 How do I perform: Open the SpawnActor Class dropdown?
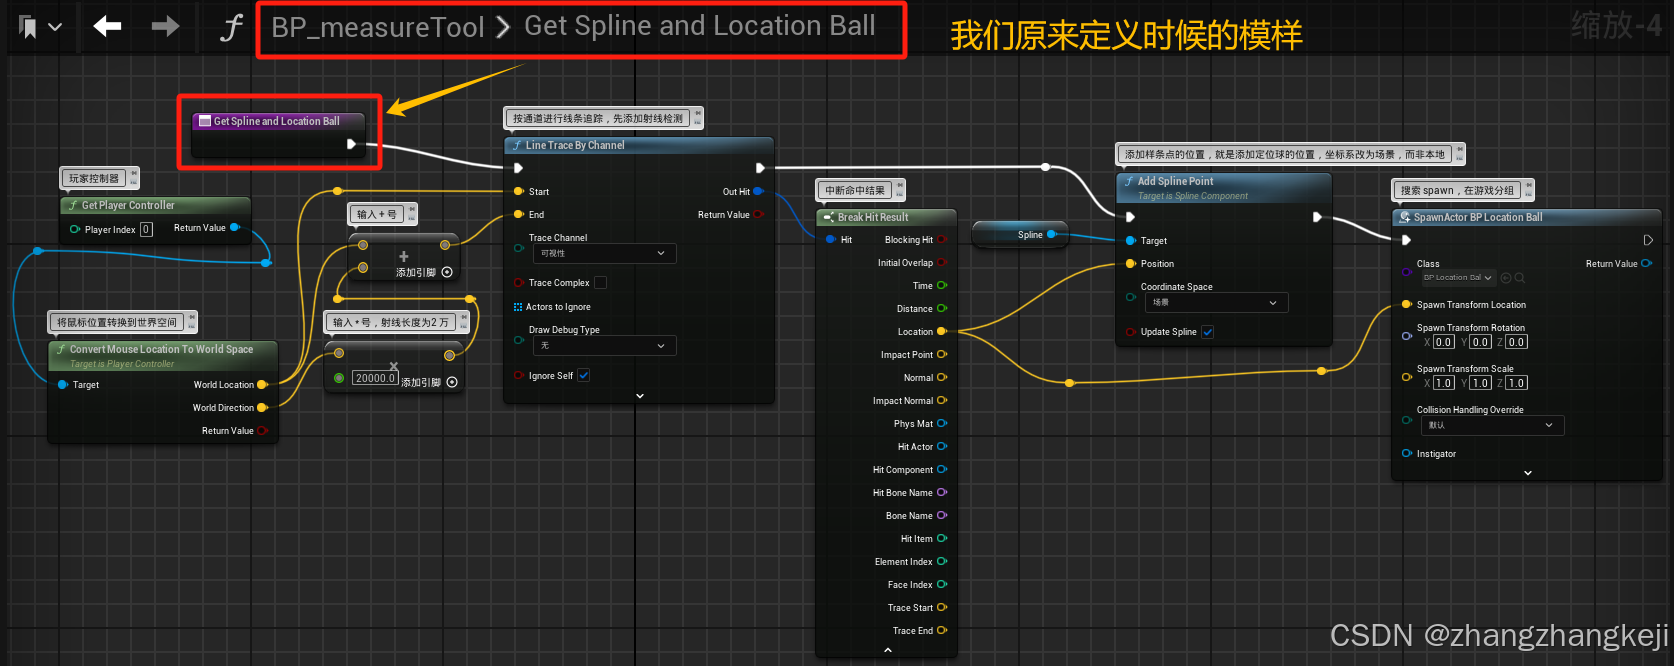tap(1458, 278)
